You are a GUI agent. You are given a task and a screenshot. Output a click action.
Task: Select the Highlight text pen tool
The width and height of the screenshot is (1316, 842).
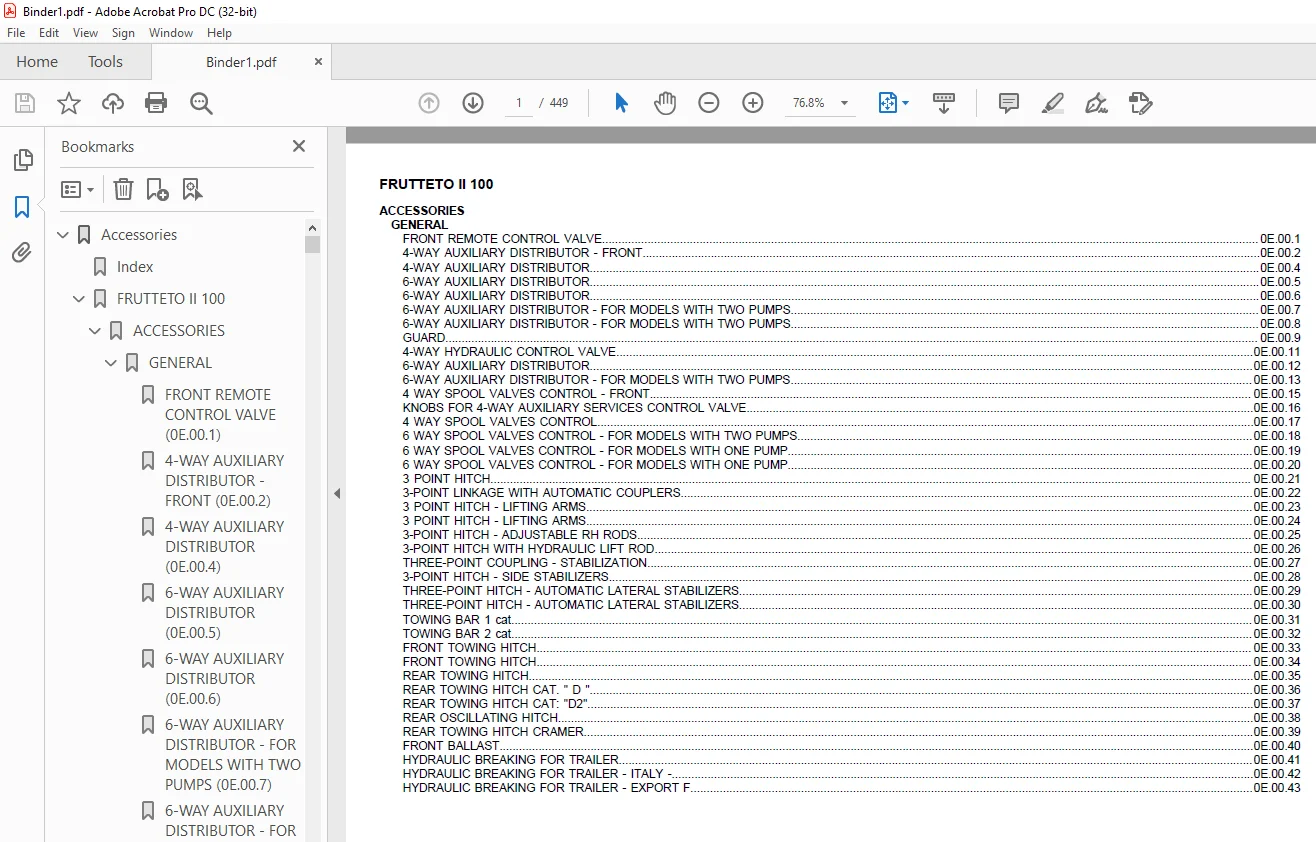pyautogui.click(x=1052, y=103)
